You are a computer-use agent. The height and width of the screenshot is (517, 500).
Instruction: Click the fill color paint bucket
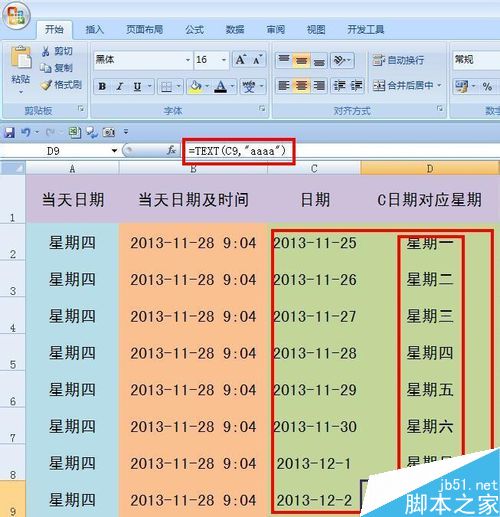point(195,86)
